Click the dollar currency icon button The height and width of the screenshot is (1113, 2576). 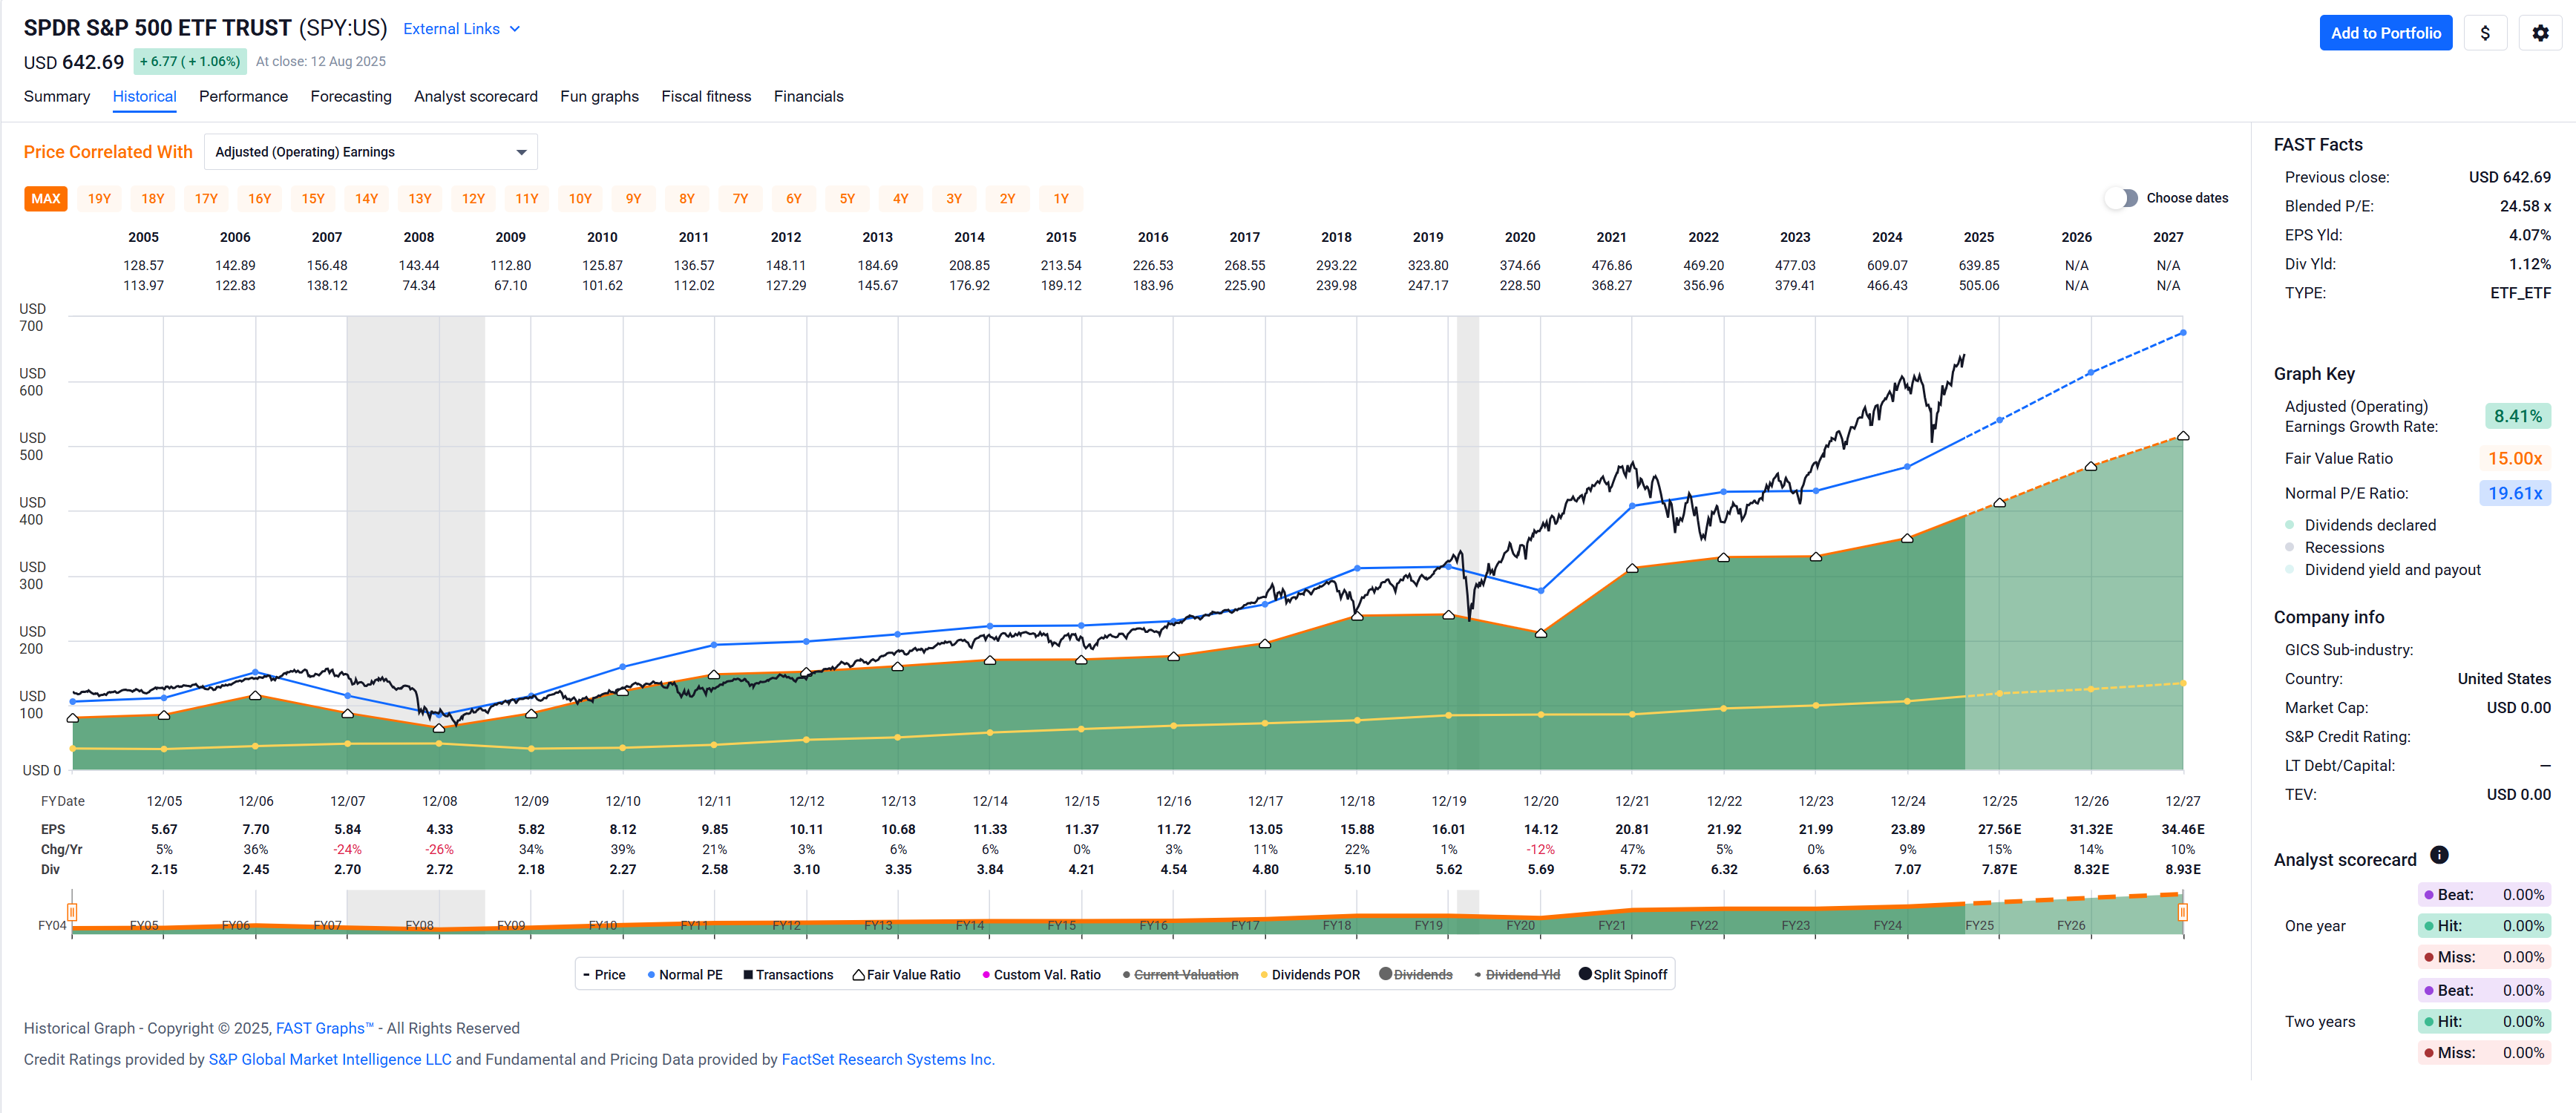click(x=2485, y=33)
